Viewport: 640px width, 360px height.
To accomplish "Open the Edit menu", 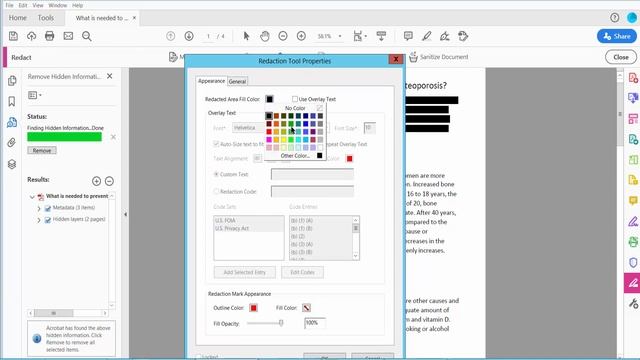I will click(23, 5).
